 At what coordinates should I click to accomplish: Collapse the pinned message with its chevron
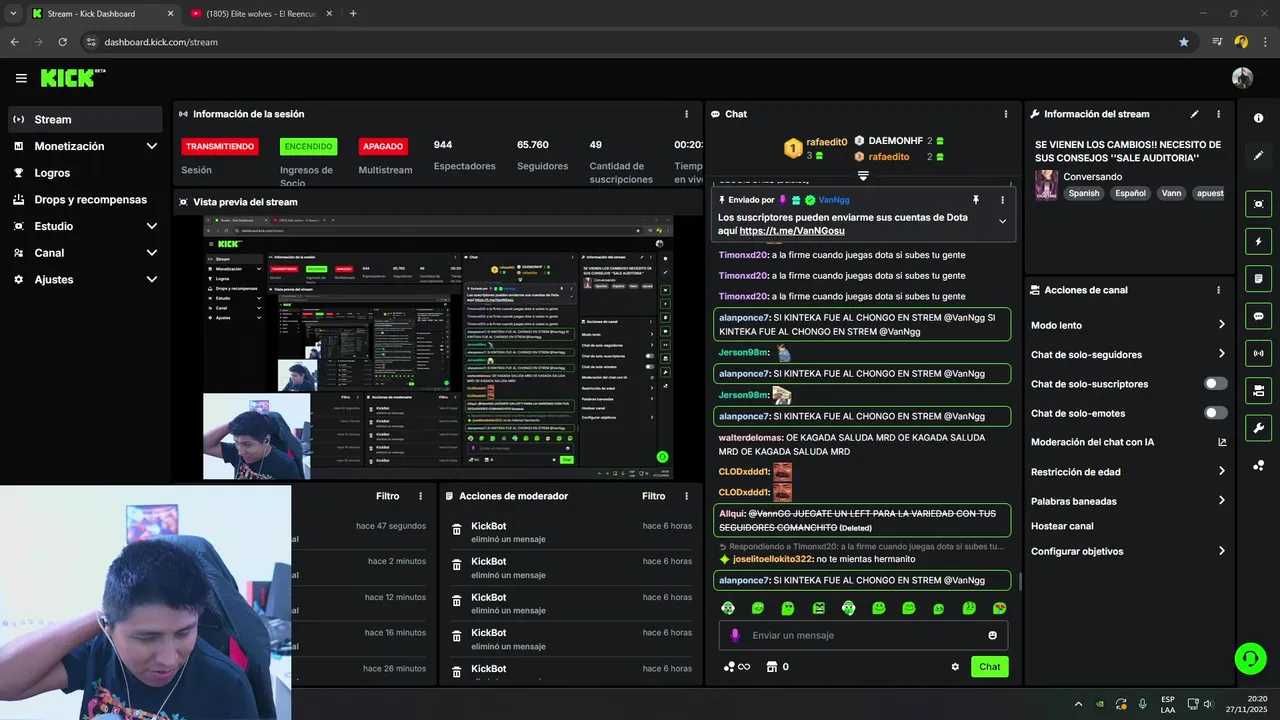point(1002,221)
